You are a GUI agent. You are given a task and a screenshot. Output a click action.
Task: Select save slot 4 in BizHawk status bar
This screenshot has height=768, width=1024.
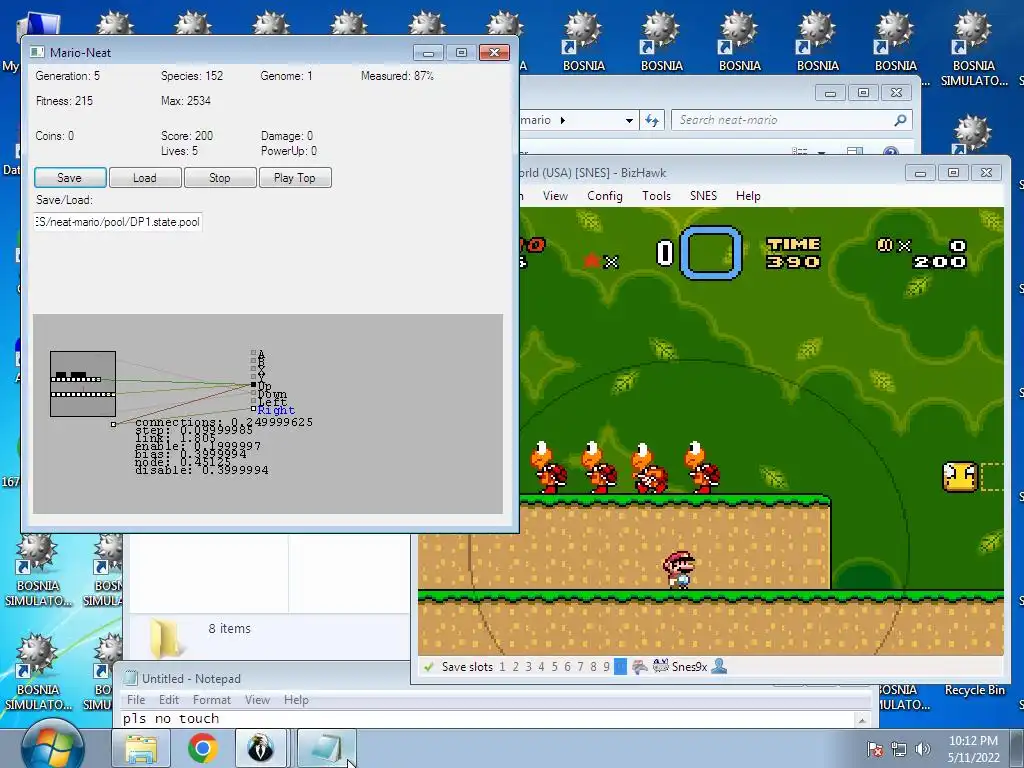pos(541,667)
